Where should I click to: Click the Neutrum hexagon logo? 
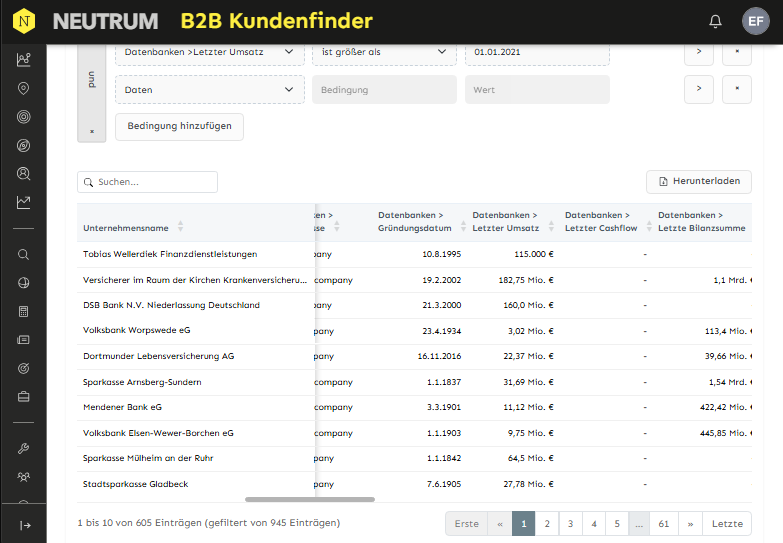pyautogui.click(x=24, y=21)
